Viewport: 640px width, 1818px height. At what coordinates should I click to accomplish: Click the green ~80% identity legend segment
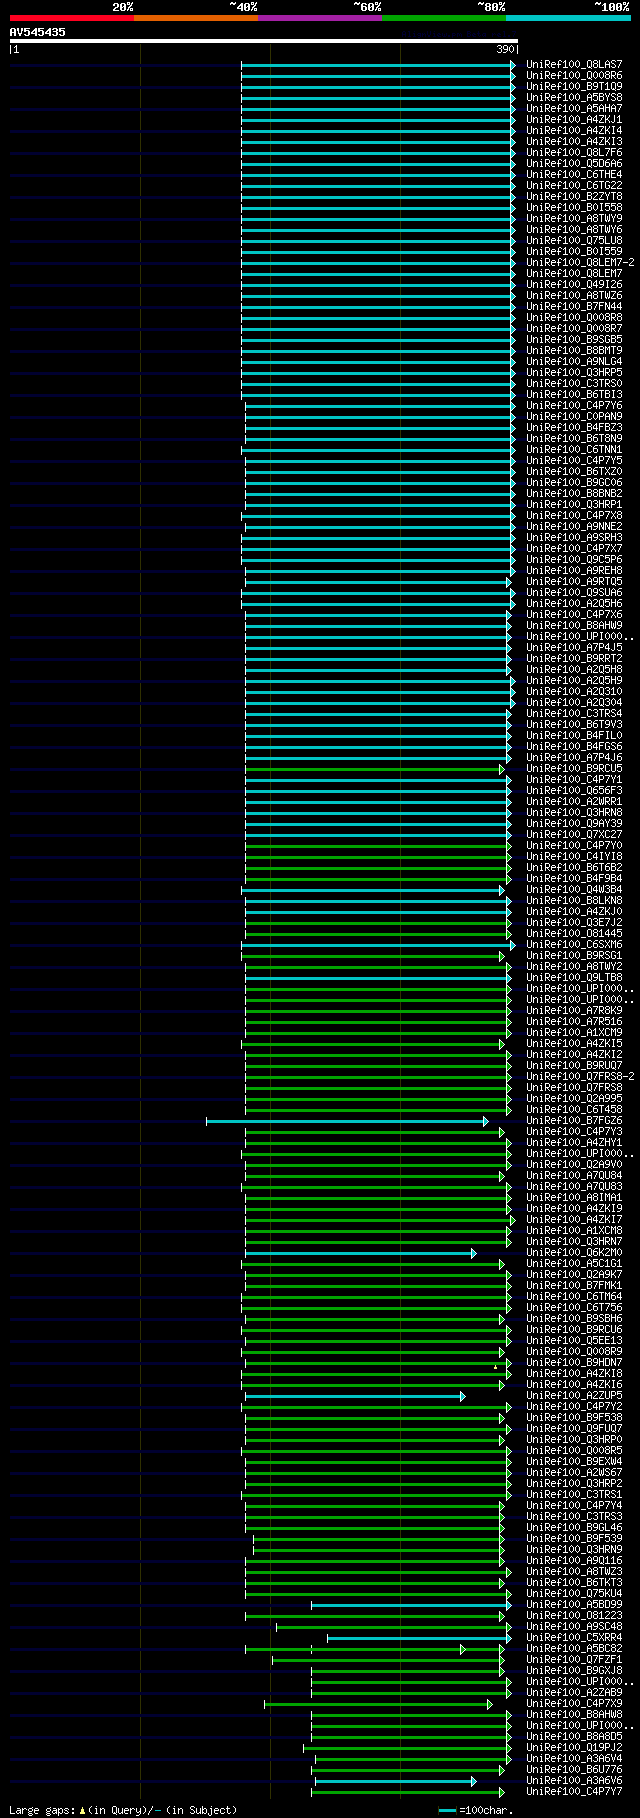[444, 18]
